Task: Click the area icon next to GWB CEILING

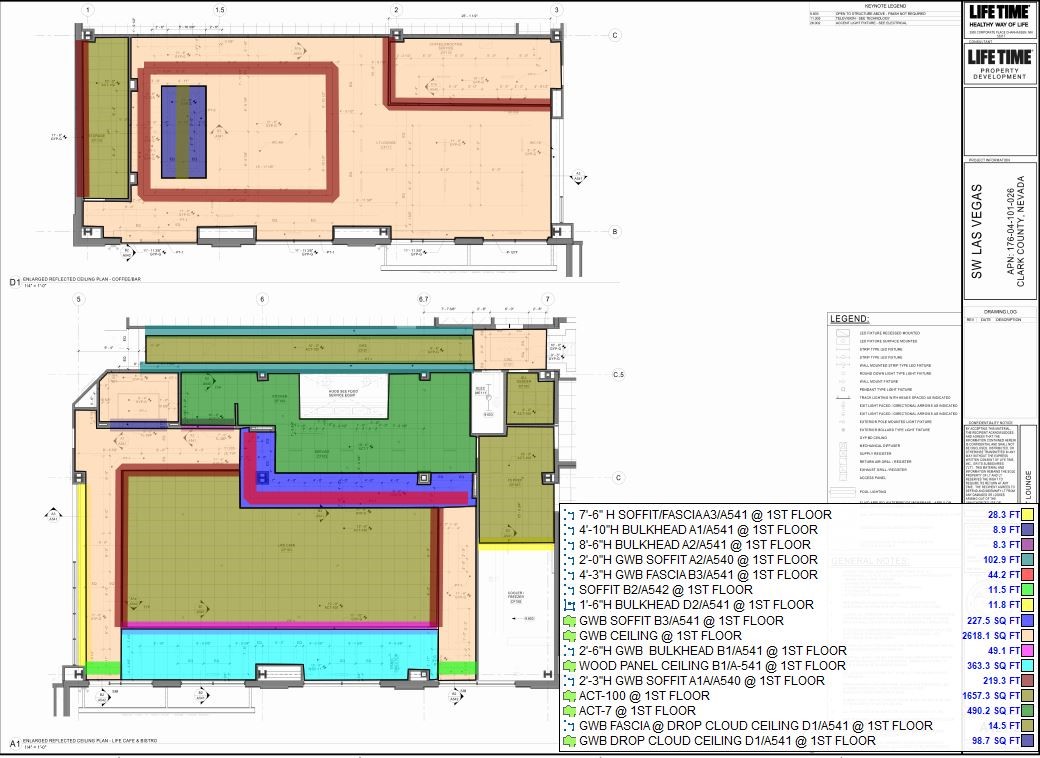Action: click(x=569, y=635)
